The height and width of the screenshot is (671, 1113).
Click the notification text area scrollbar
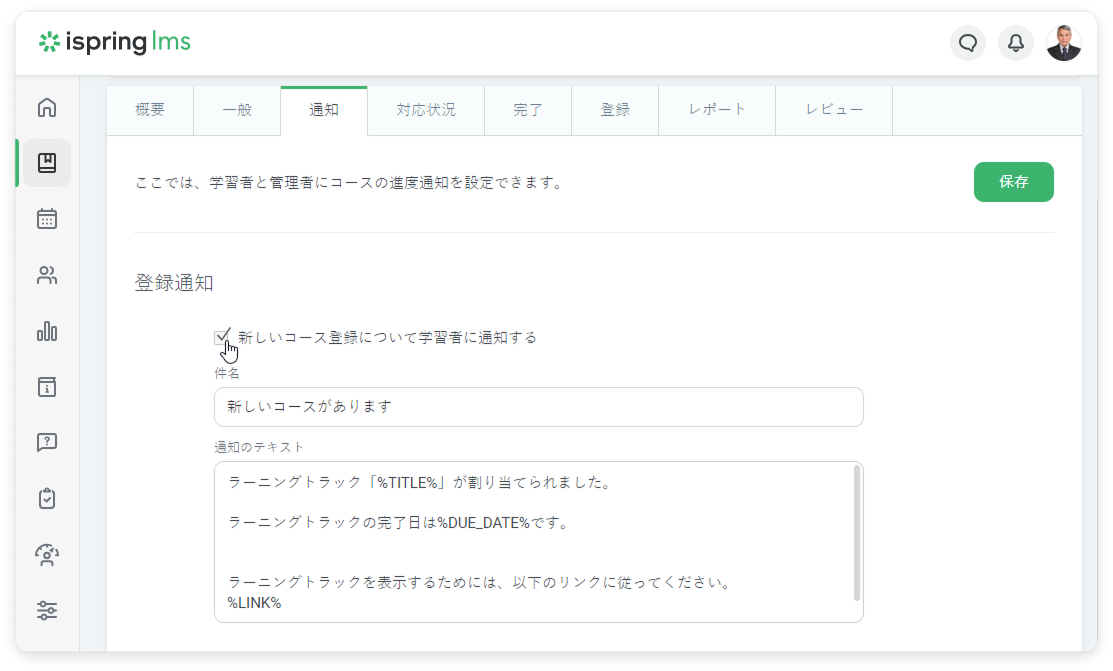(856, 532)
